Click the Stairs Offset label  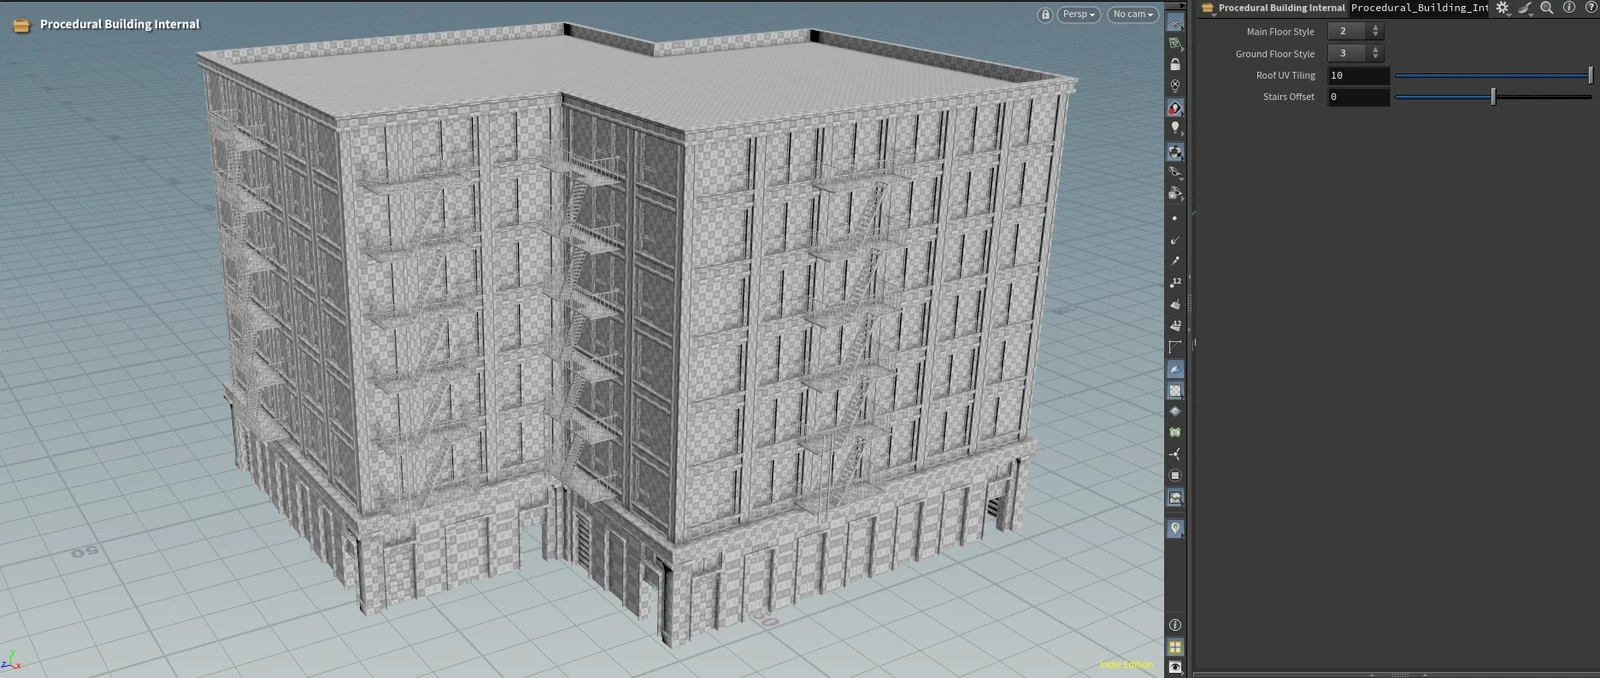click(x=1288, y=97)
